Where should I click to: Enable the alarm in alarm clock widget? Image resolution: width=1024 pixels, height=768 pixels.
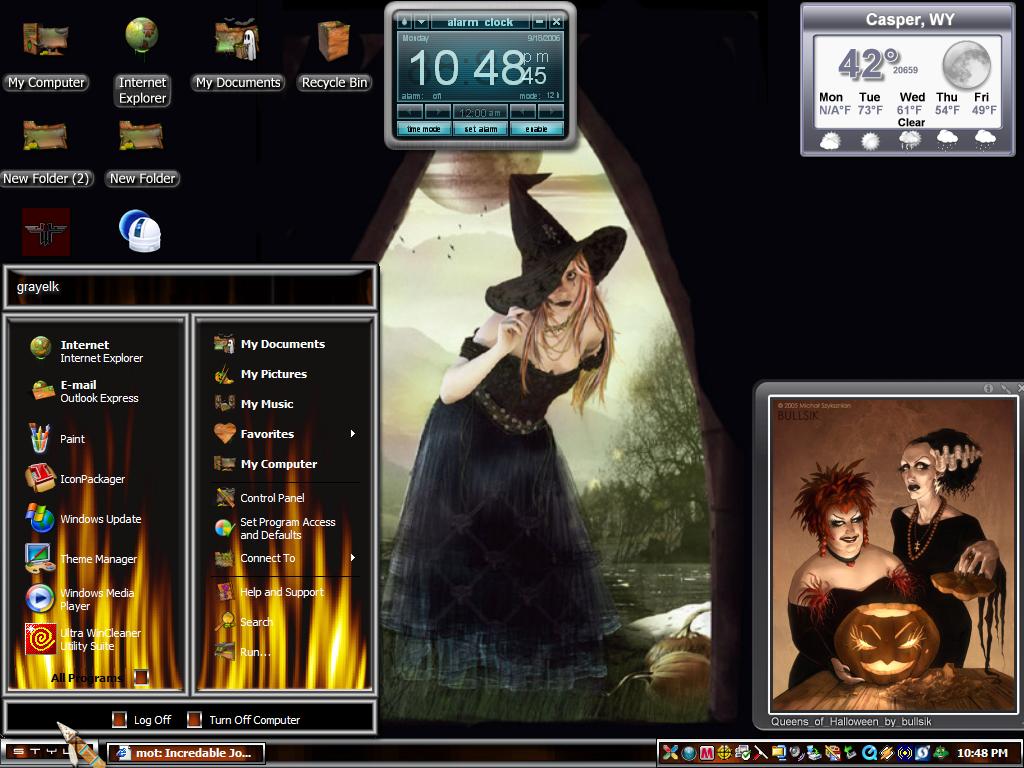536,129
